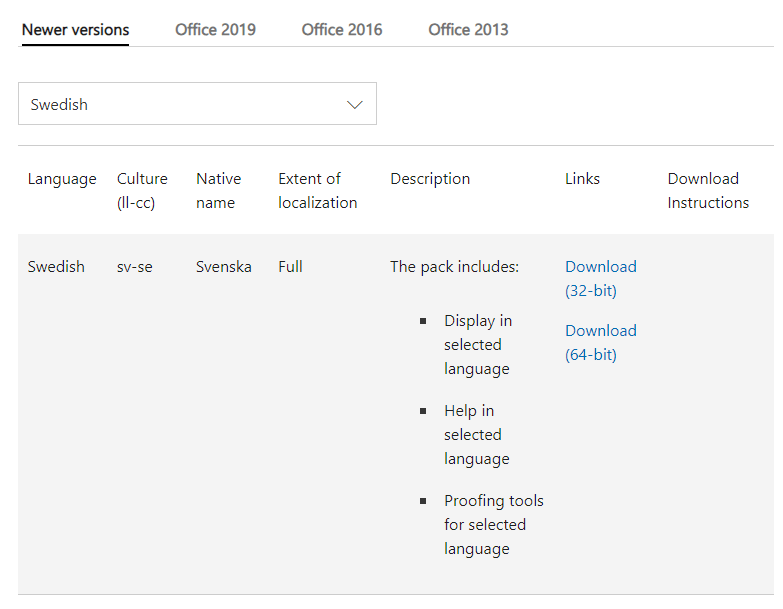The height and width of the screenshot is (609, 783).
Task: Open the Office 2016 tab
Action: point(342,30)
